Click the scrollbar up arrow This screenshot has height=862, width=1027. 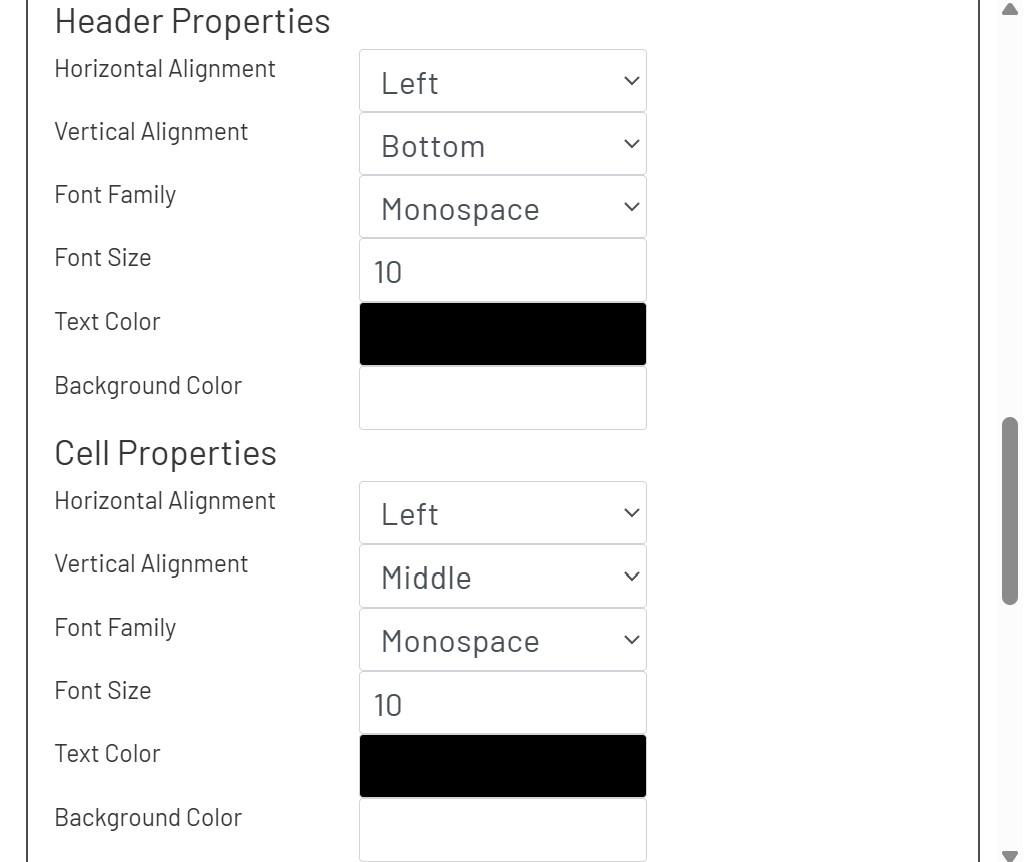1009,10
